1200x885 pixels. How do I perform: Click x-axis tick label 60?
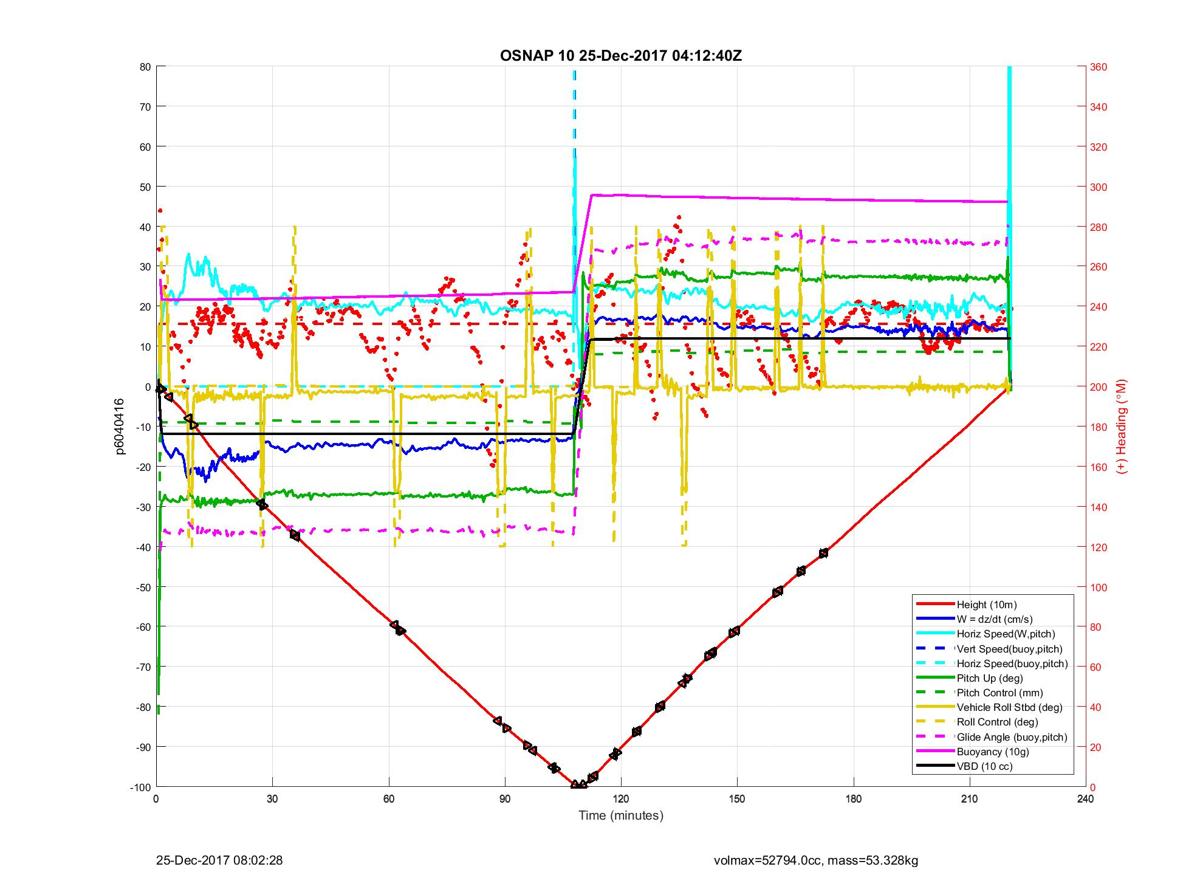[x=388, y=799]
